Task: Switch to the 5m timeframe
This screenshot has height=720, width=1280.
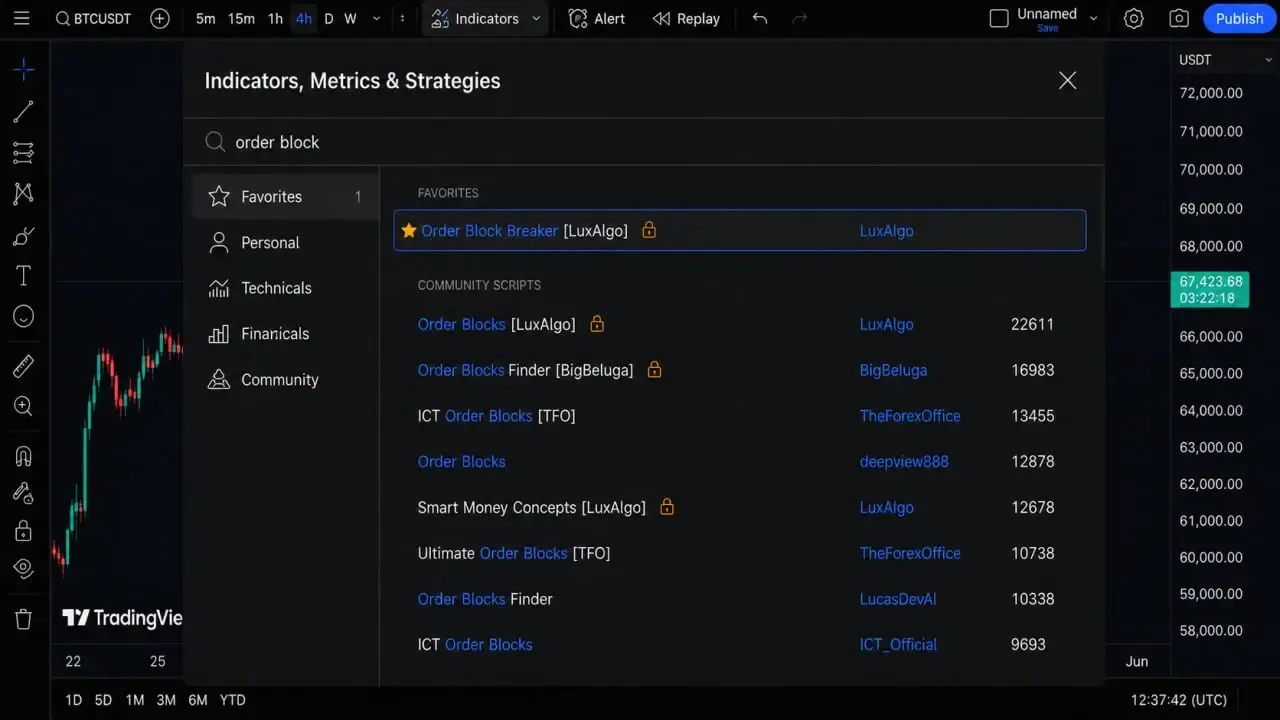Action: click(205, 19)
